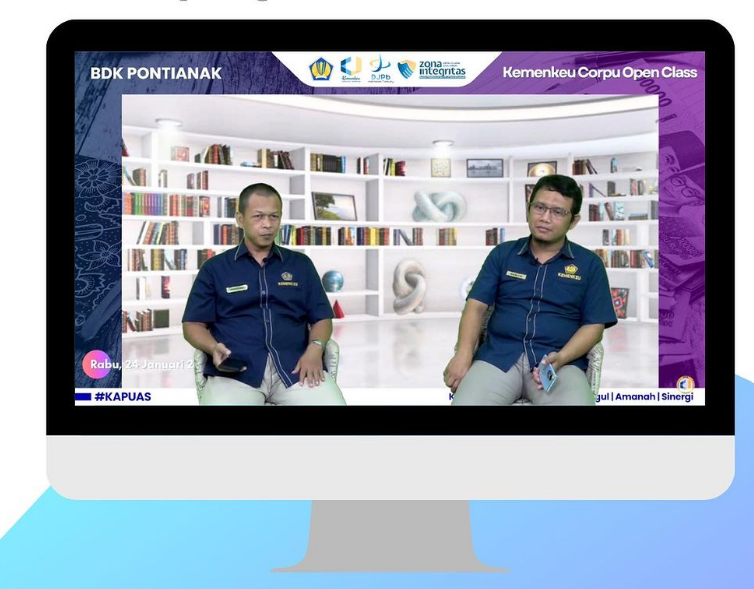
Task: Click the Kemenkeu Corpu Open Class heading
Action: coord(599,74)
